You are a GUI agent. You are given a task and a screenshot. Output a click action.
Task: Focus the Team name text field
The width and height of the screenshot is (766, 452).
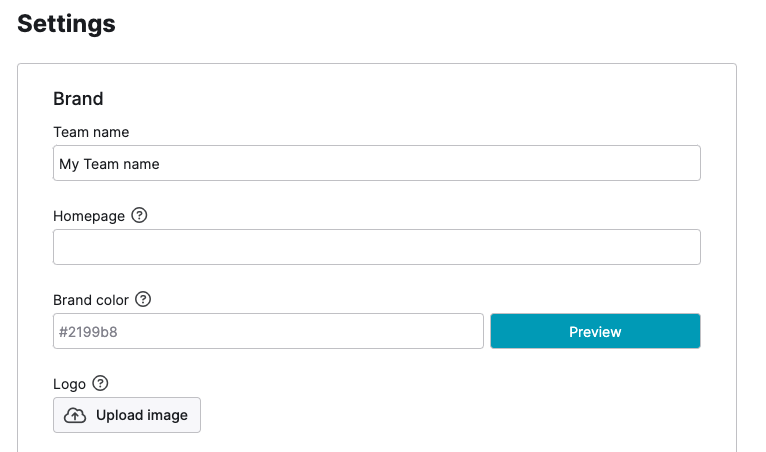(x=377, y=163)
